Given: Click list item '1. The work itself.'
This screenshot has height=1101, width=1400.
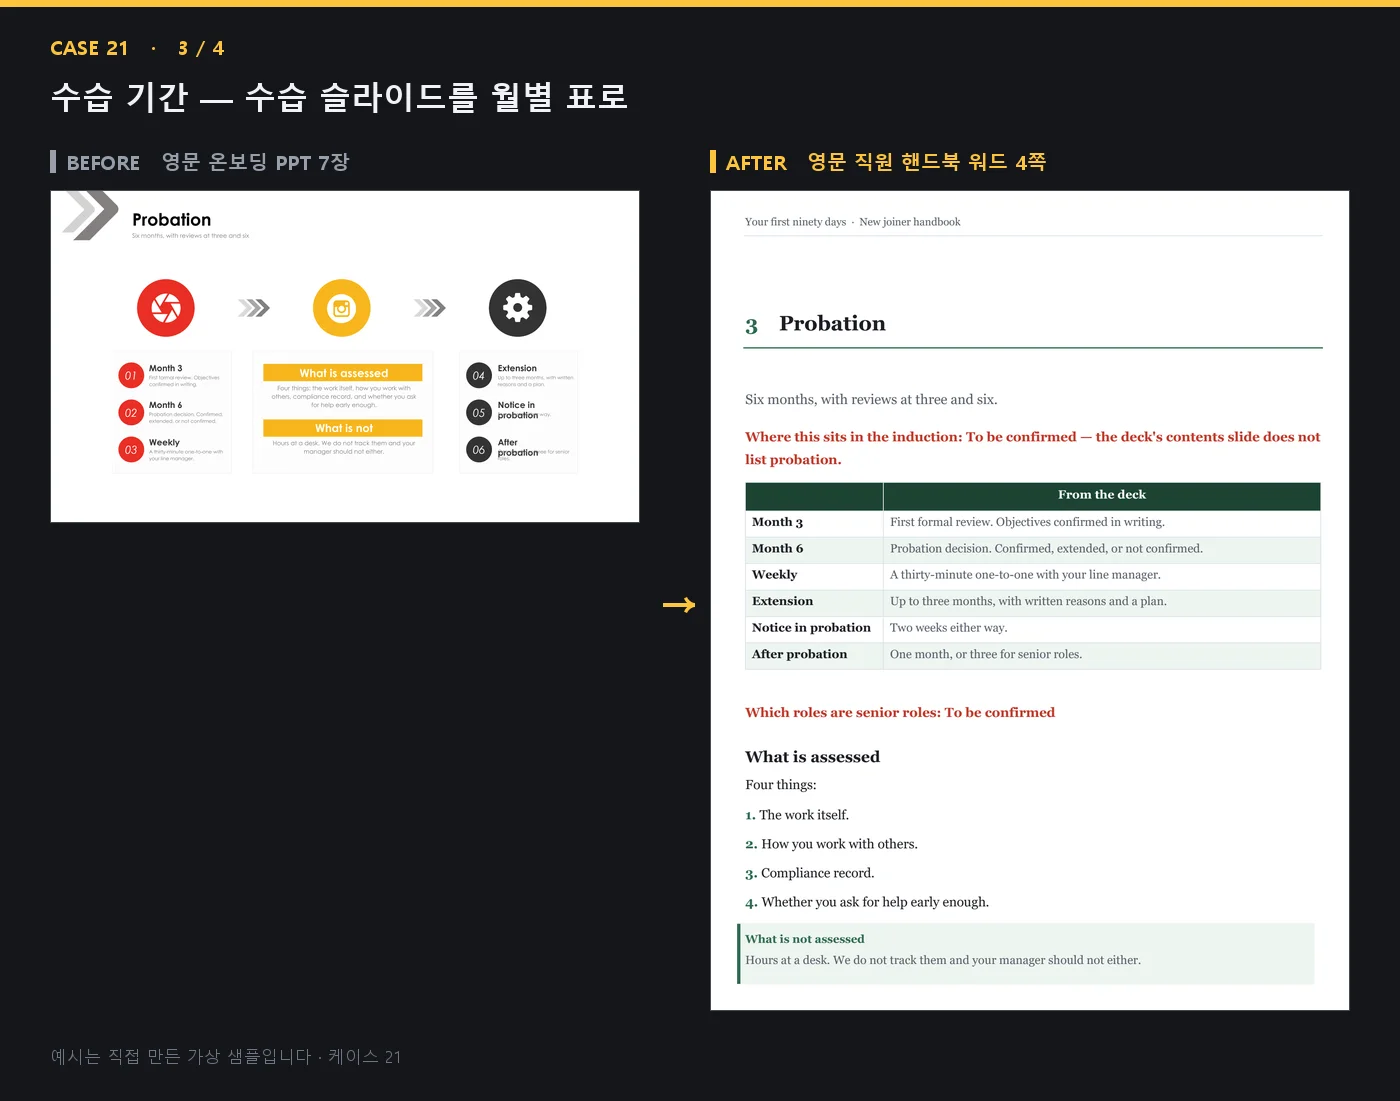Looking at the screenshot, I should pos(797,815).
